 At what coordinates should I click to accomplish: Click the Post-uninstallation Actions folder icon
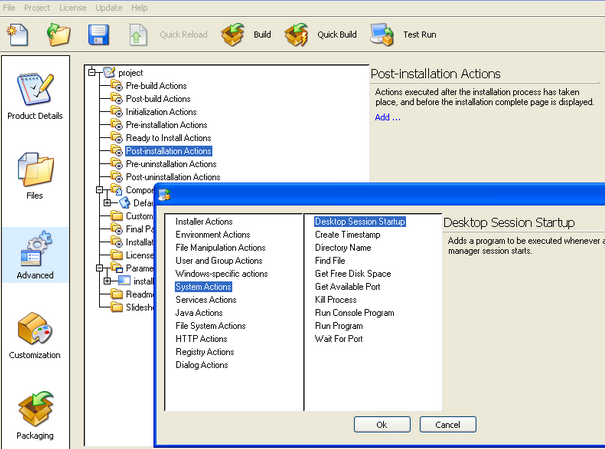click(117, 177)
